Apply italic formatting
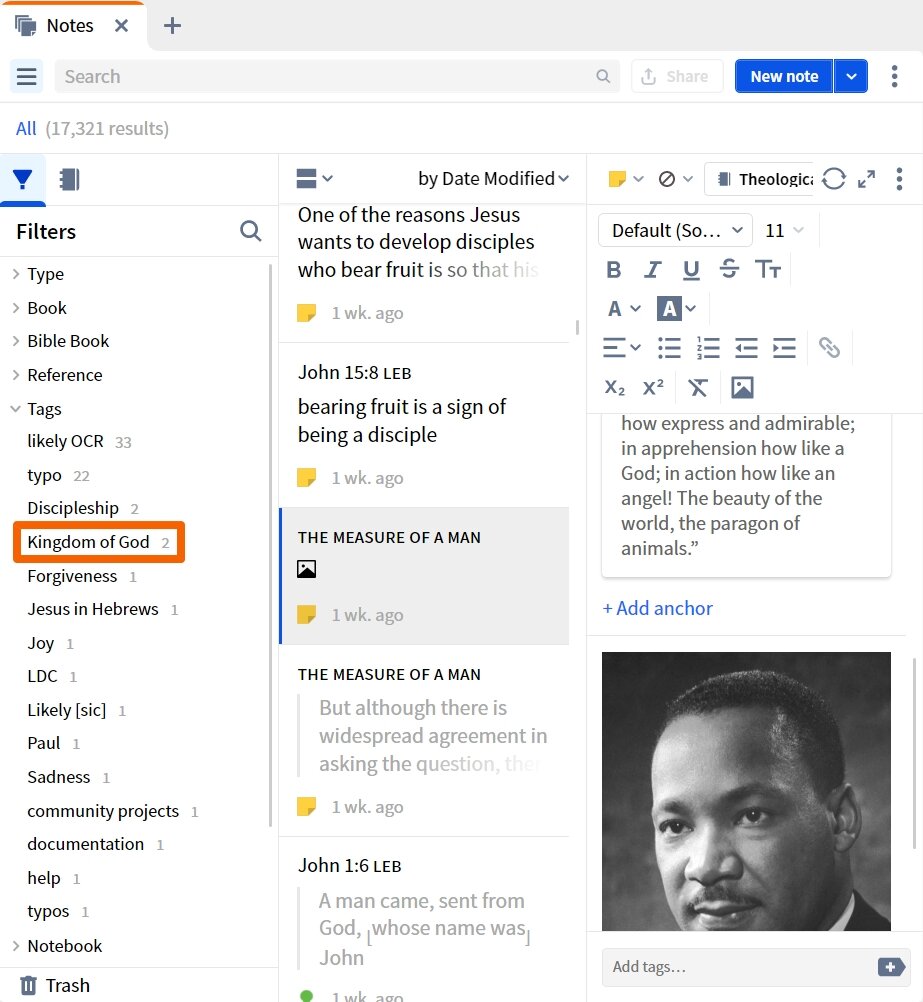This screenshot has width=923, height=1002. pyautogui.click(x=652, y=270)
